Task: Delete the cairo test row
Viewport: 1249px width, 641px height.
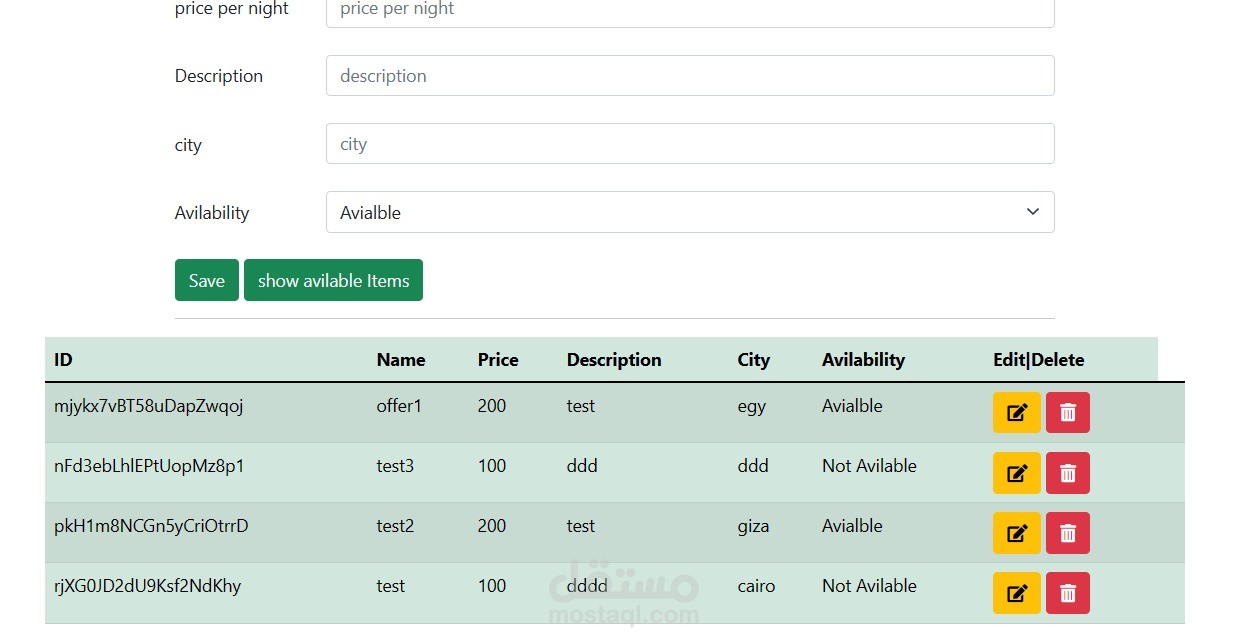Action: click(x=1068, y=593)
